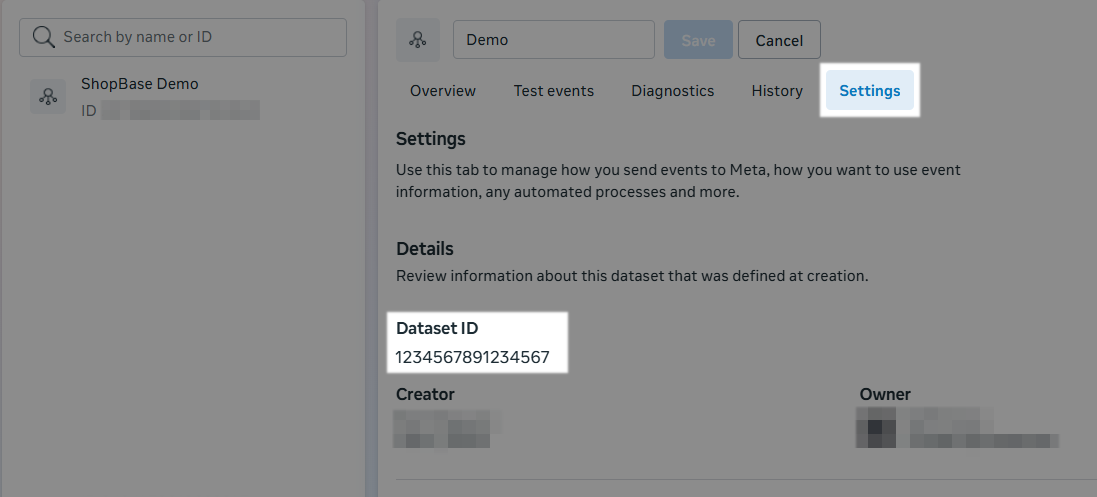
Task: Click the ShopBase Demo dataset icon
Action: click(x=48, y=96)
